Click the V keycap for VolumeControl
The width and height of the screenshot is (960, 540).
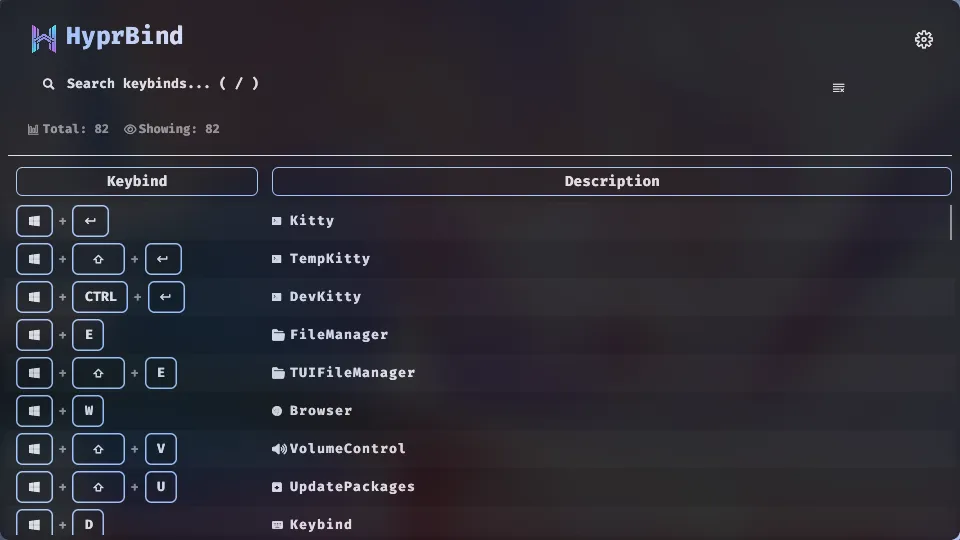click(x=161, y=449)
